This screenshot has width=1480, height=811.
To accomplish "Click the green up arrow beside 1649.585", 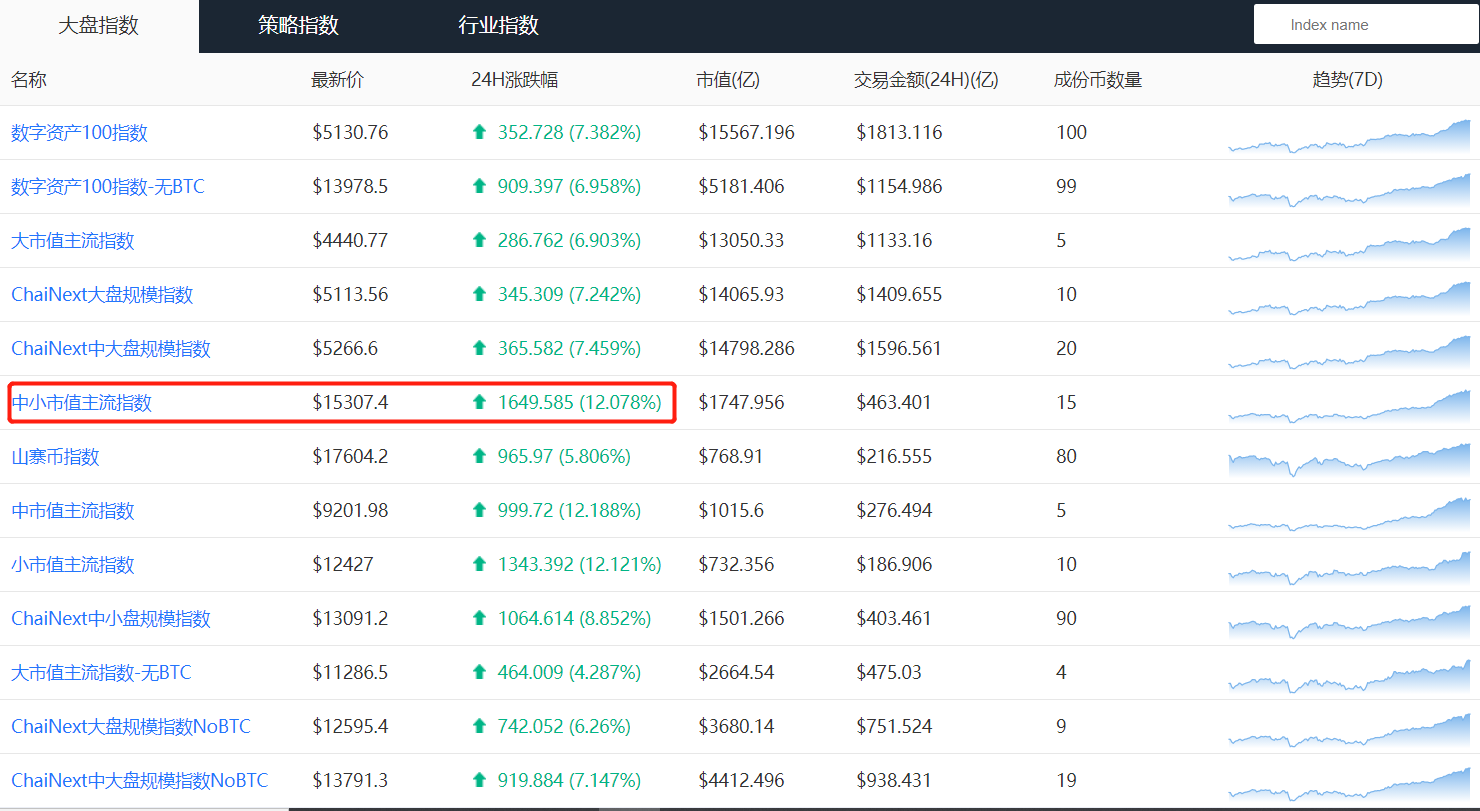I will (479, 402).
